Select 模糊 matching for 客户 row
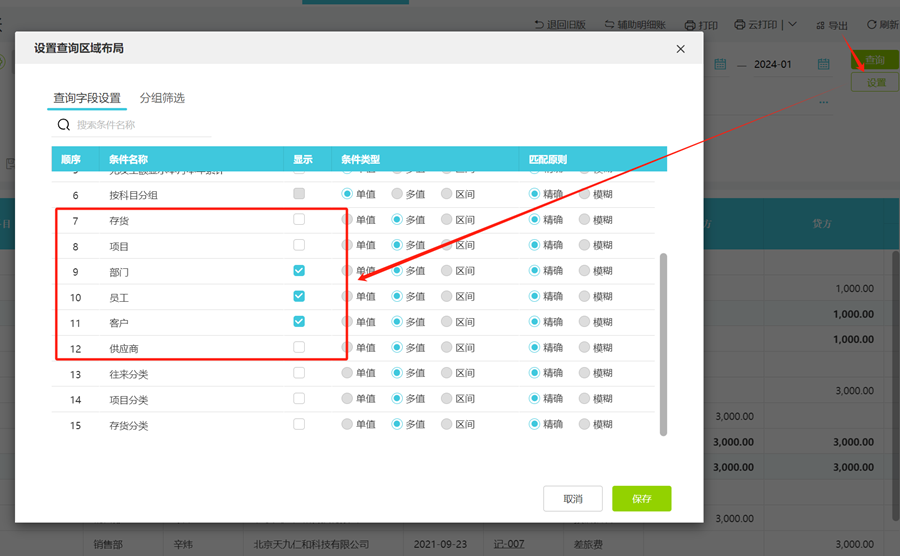Screen dimensions: 900x556 tap(584, 321)
